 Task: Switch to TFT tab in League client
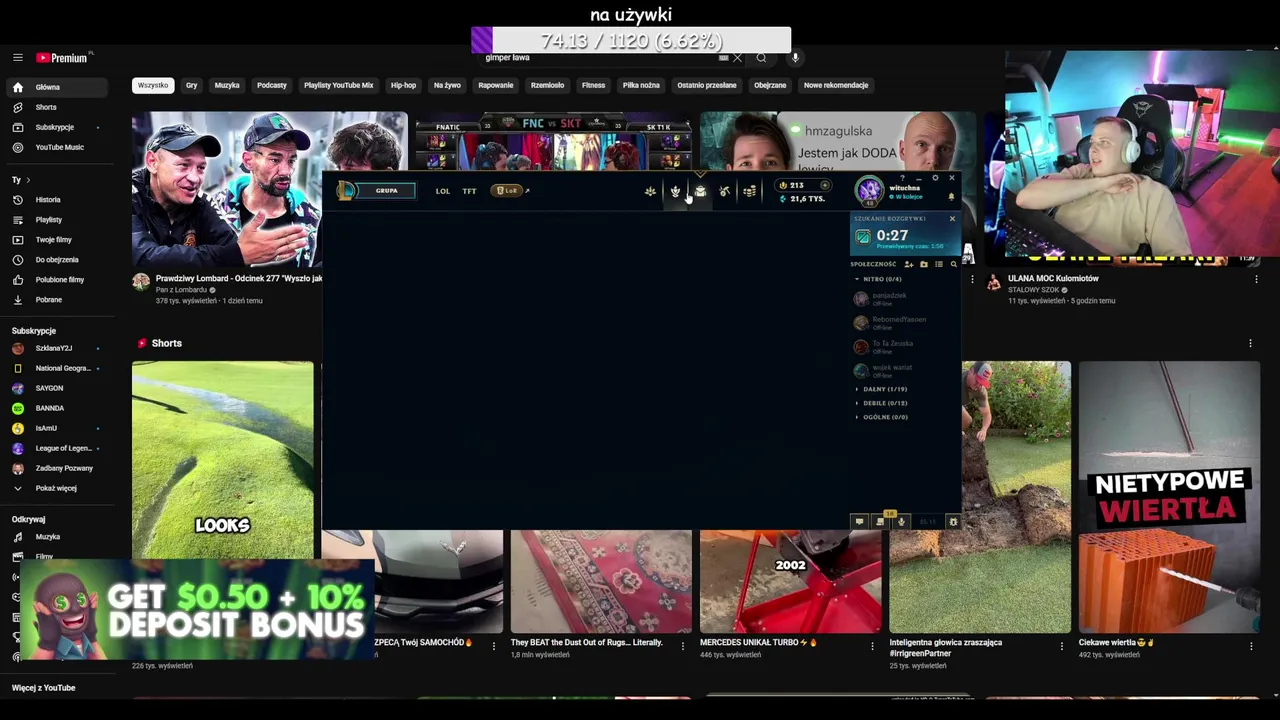(x=469, y=191)
